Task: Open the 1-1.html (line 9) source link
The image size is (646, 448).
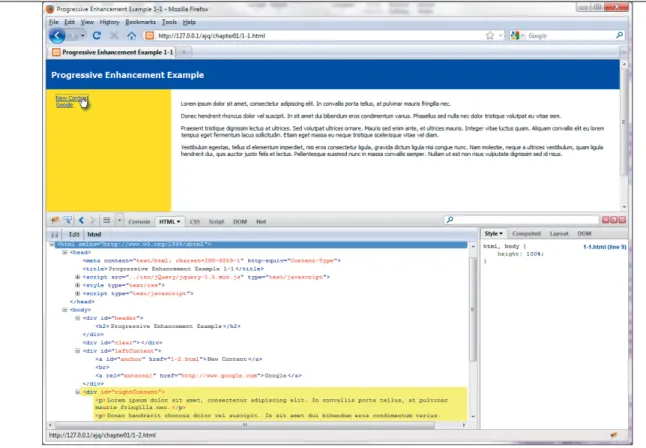Action: 604,247
